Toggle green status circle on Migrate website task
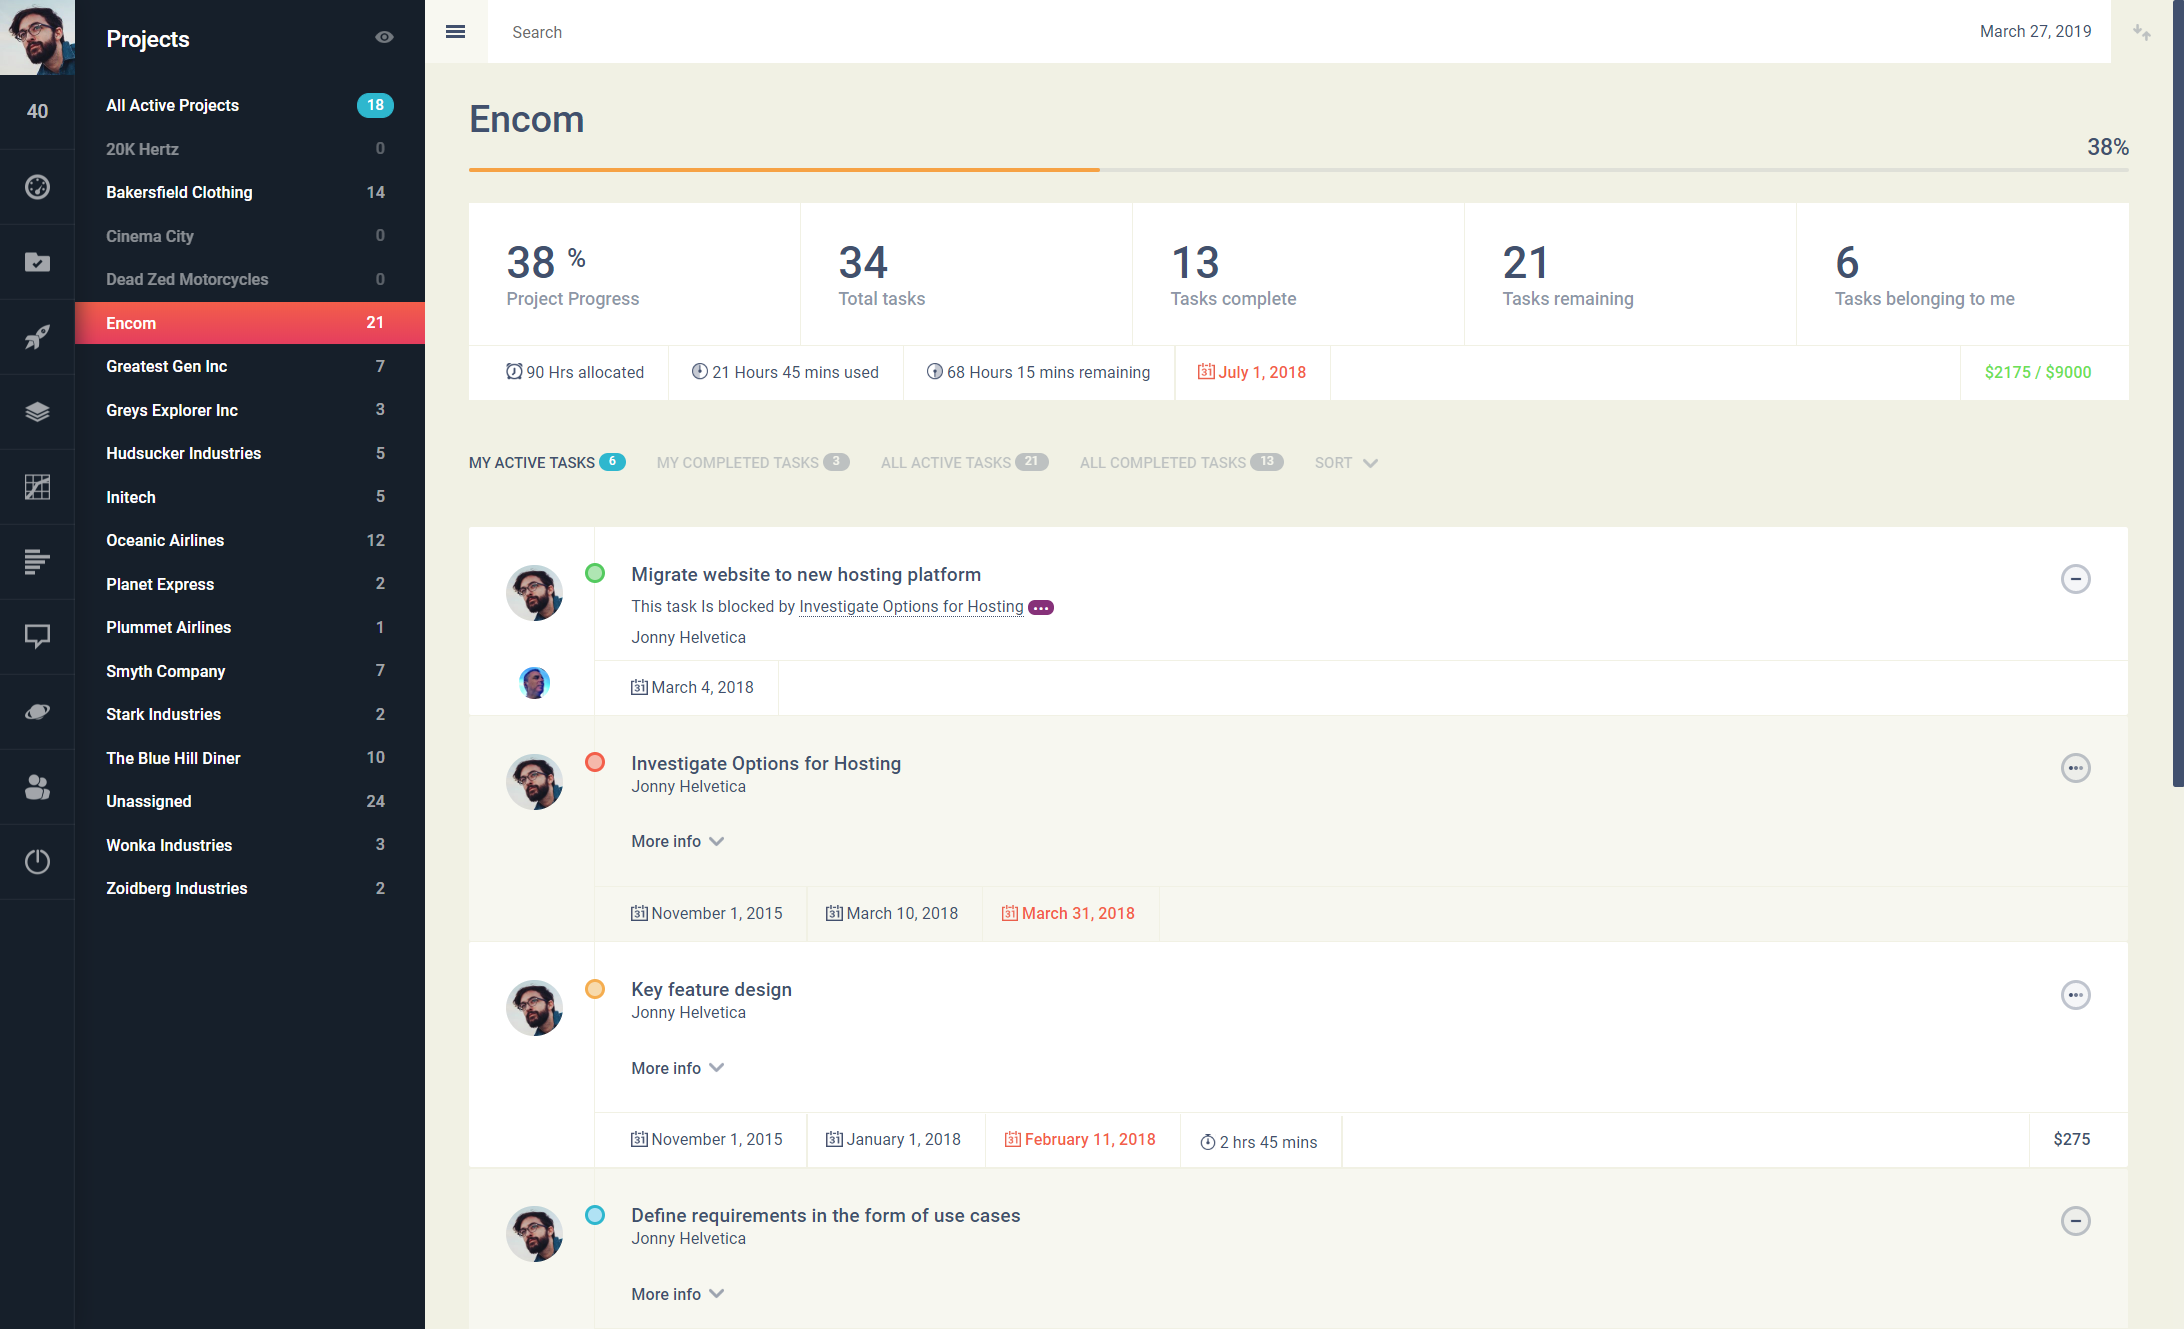This screenshot has width=2184, height=1329. tap(595, 573)
